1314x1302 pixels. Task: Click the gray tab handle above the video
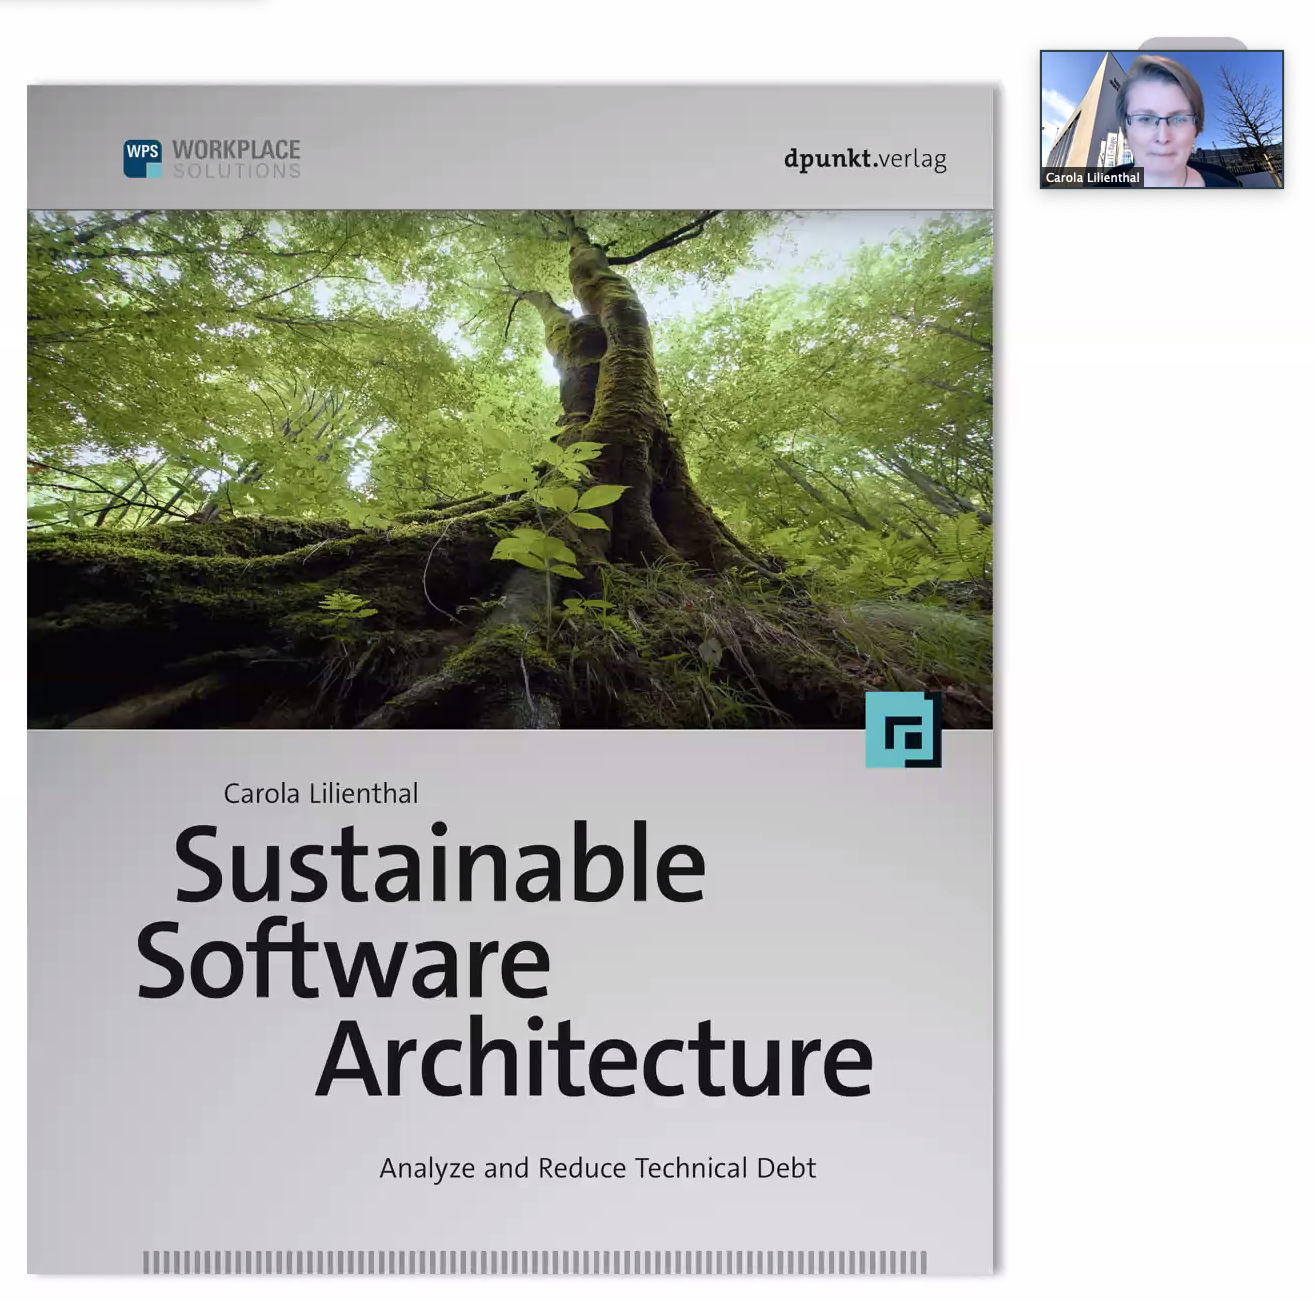[x=1192, y=43]
